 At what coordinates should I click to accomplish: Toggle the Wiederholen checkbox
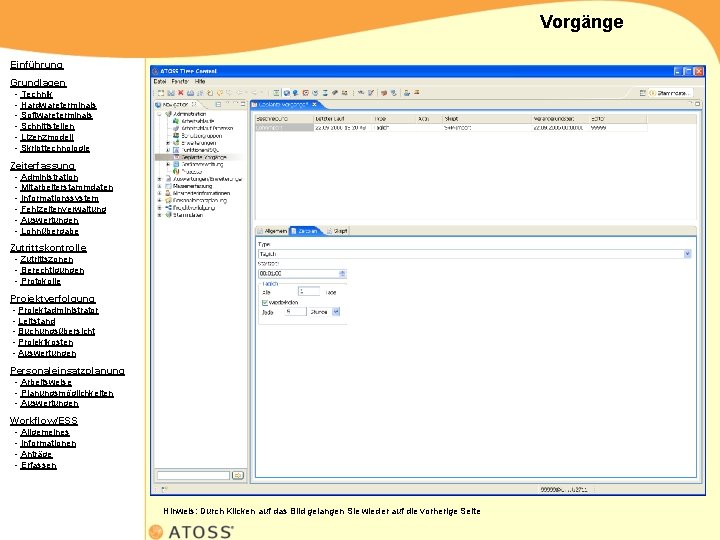[x=264, y=303]
